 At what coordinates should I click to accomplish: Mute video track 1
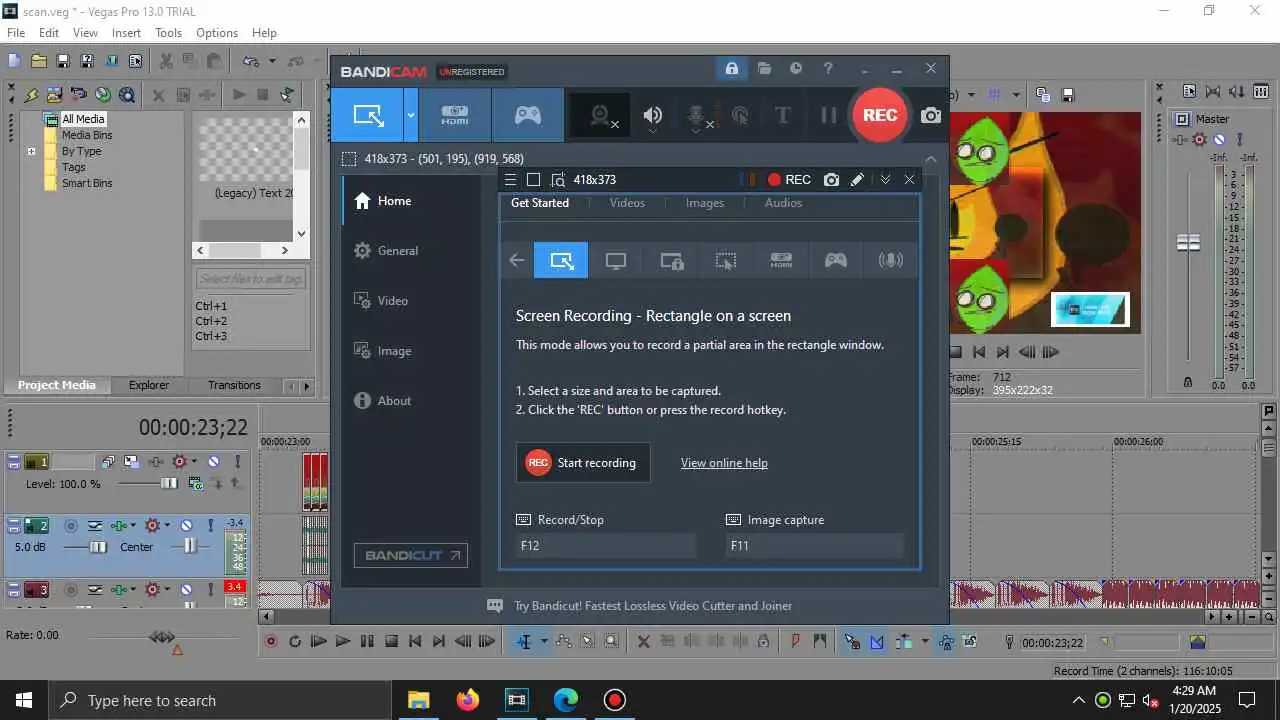click(x=213, y=462)
